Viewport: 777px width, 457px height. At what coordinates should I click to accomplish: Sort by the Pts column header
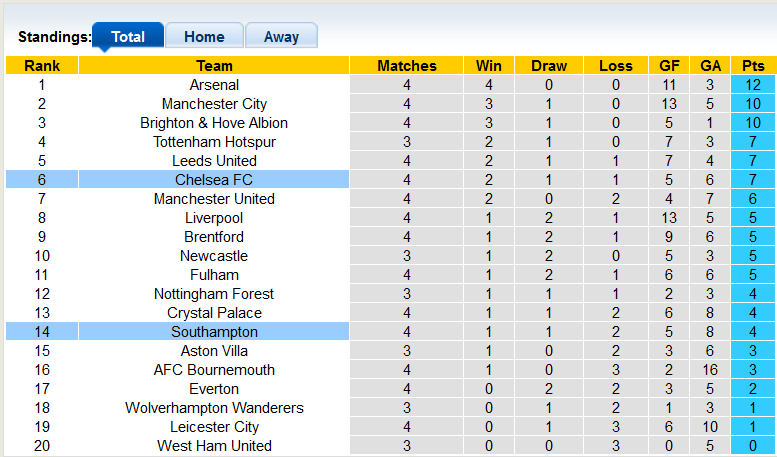[x=753, y=66]
